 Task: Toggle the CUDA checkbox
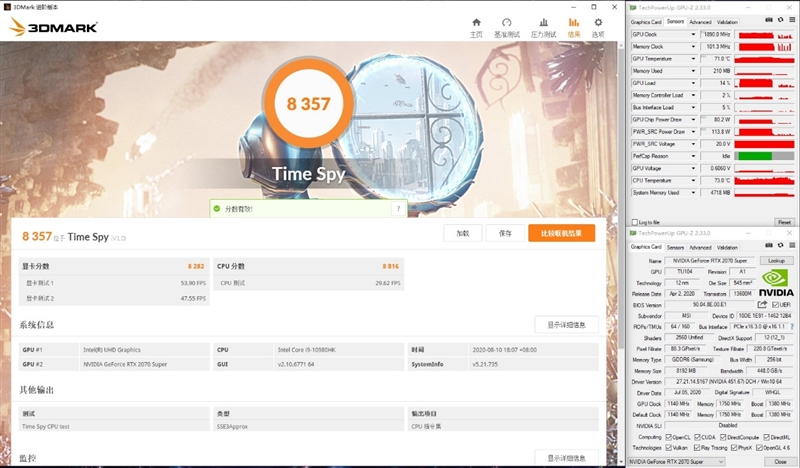tap(697, 437)
